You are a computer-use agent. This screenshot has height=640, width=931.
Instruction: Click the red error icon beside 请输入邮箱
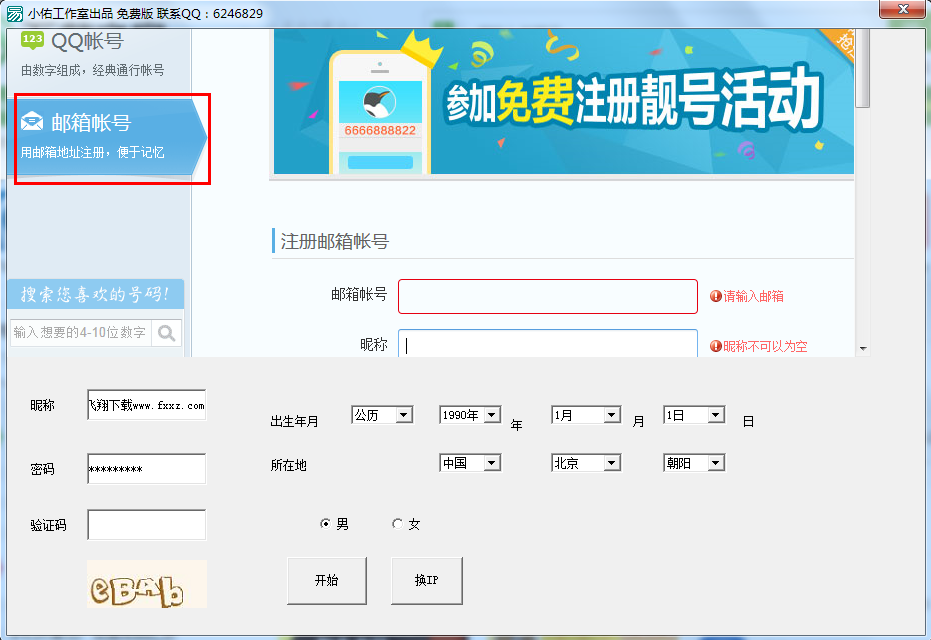coord(718,296)
